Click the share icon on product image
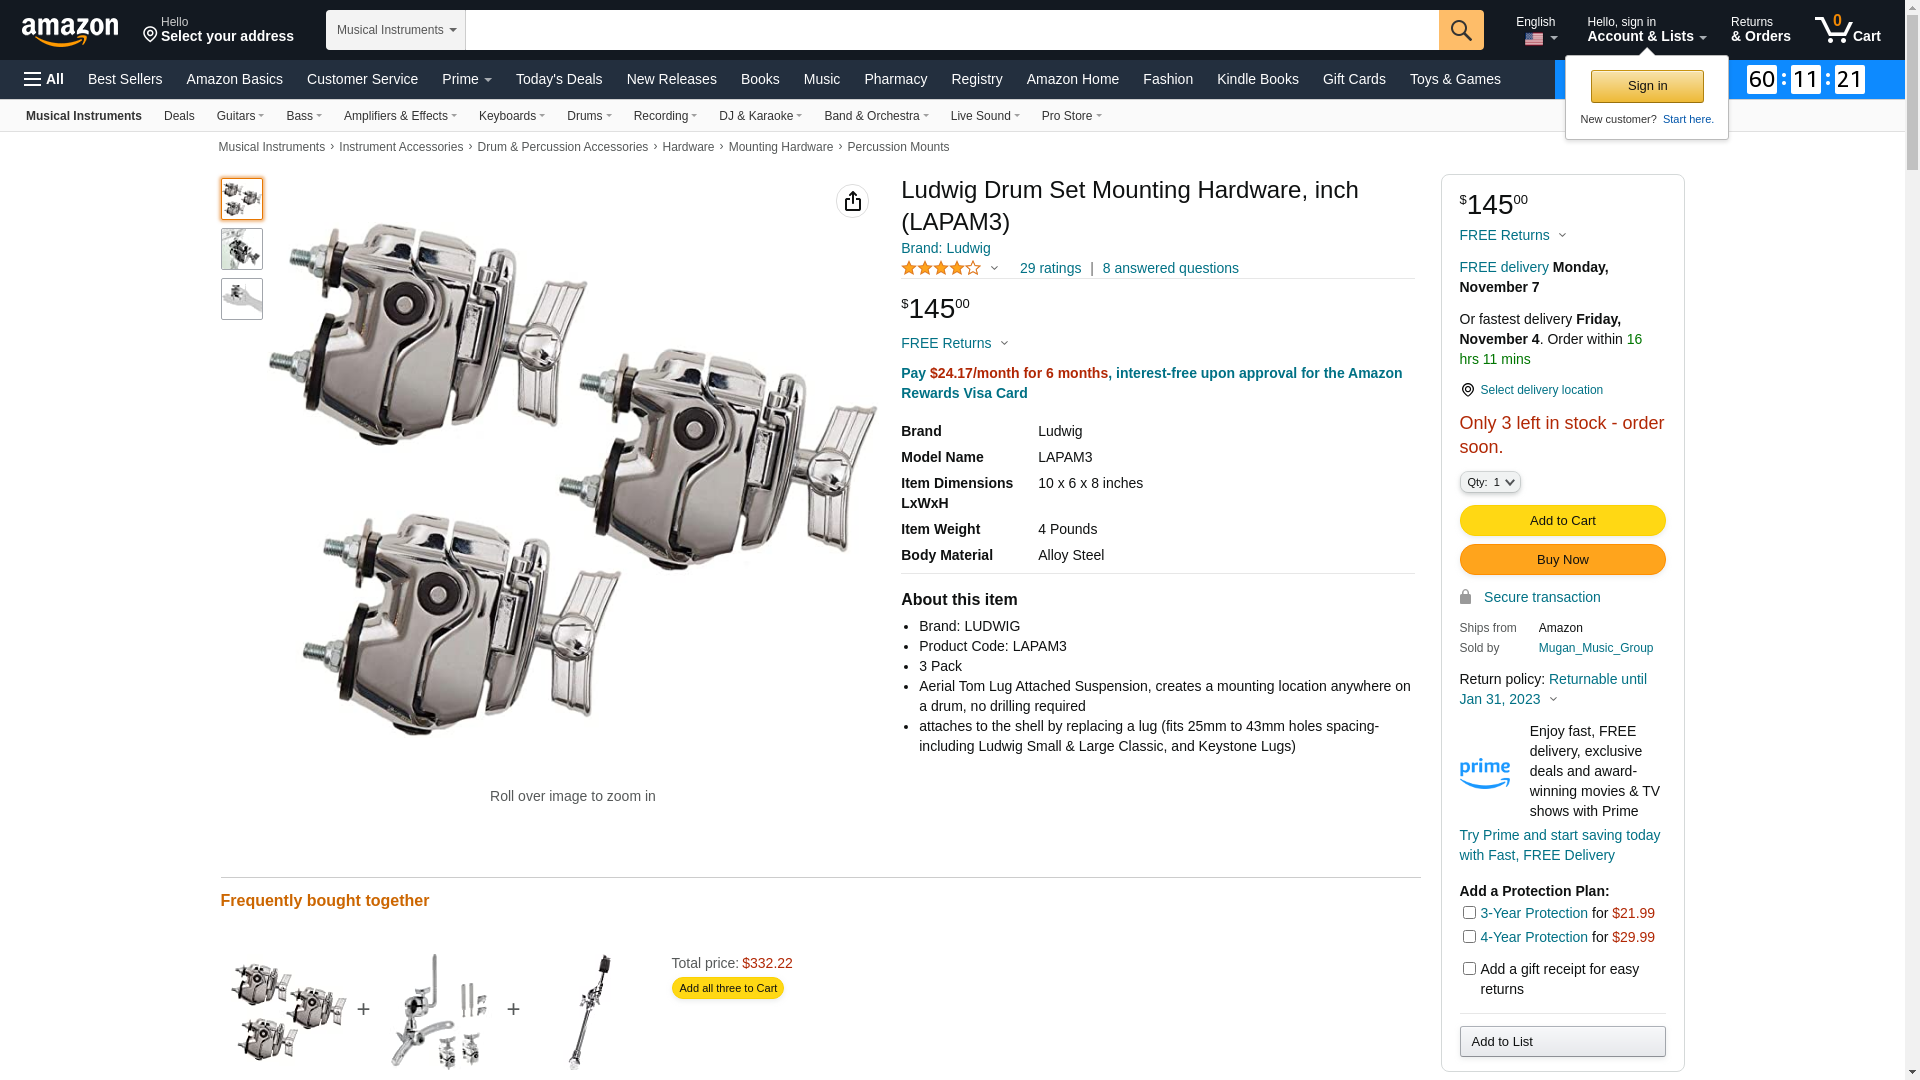 tap(852, 201)
